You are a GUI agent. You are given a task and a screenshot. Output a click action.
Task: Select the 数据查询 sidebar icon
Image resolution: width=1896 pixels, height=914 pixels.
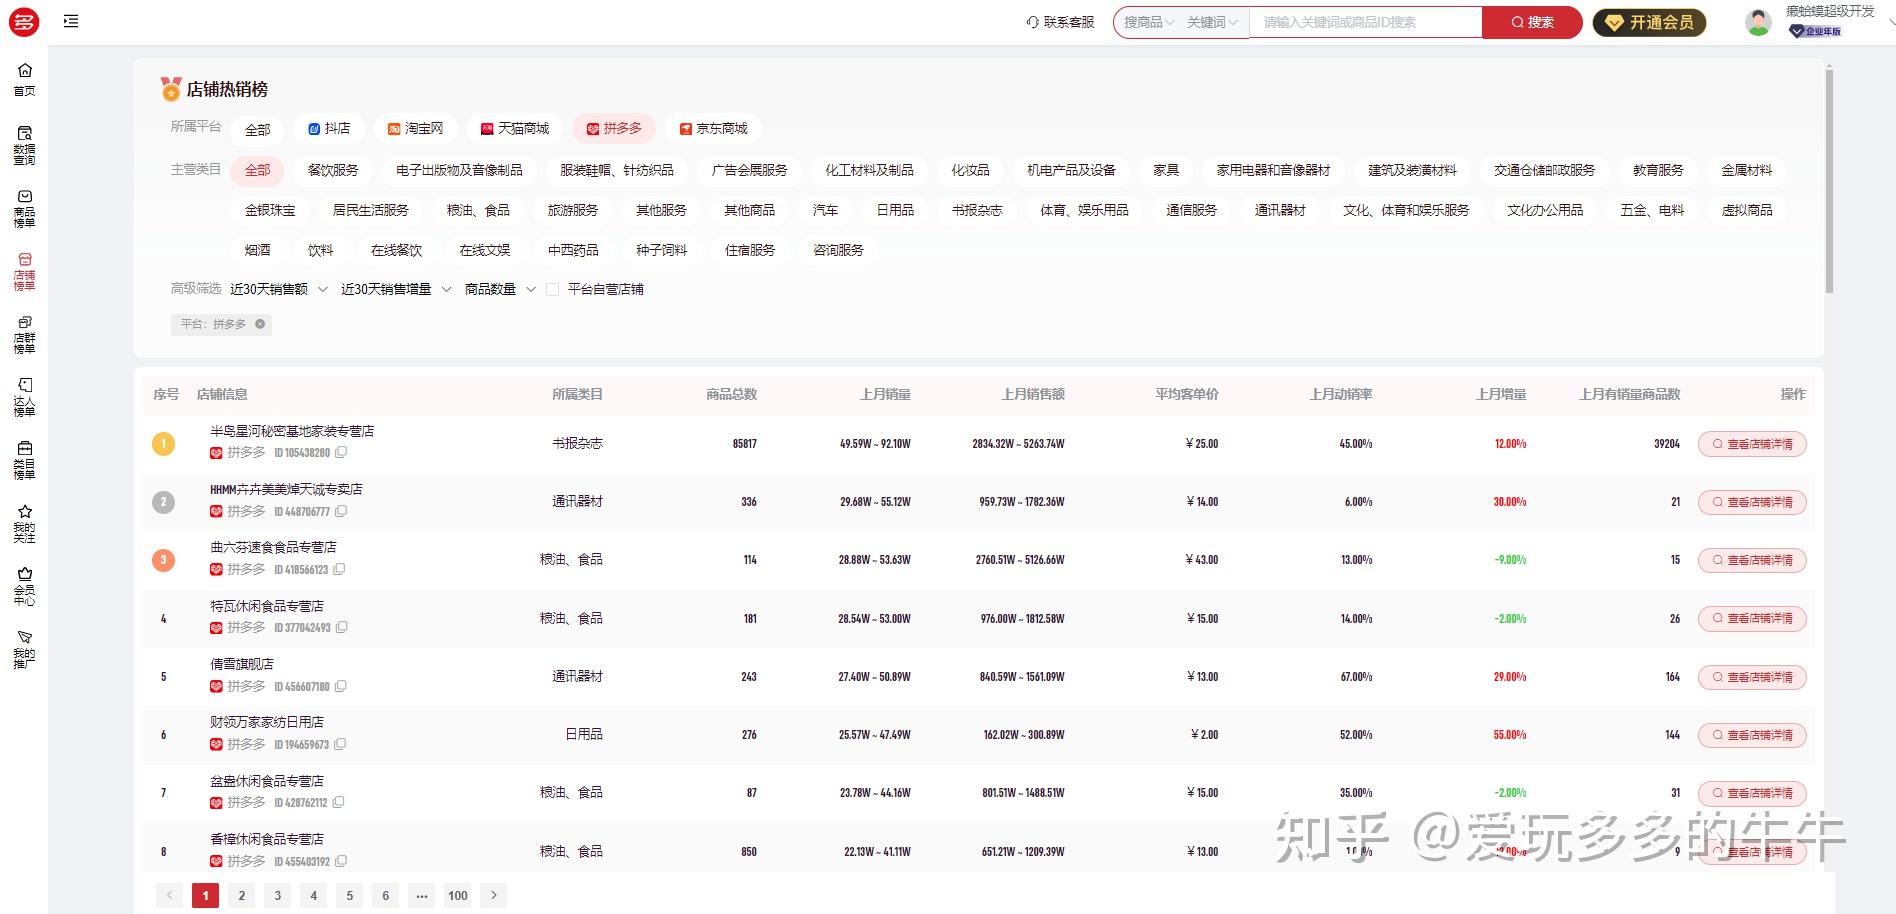24,140
